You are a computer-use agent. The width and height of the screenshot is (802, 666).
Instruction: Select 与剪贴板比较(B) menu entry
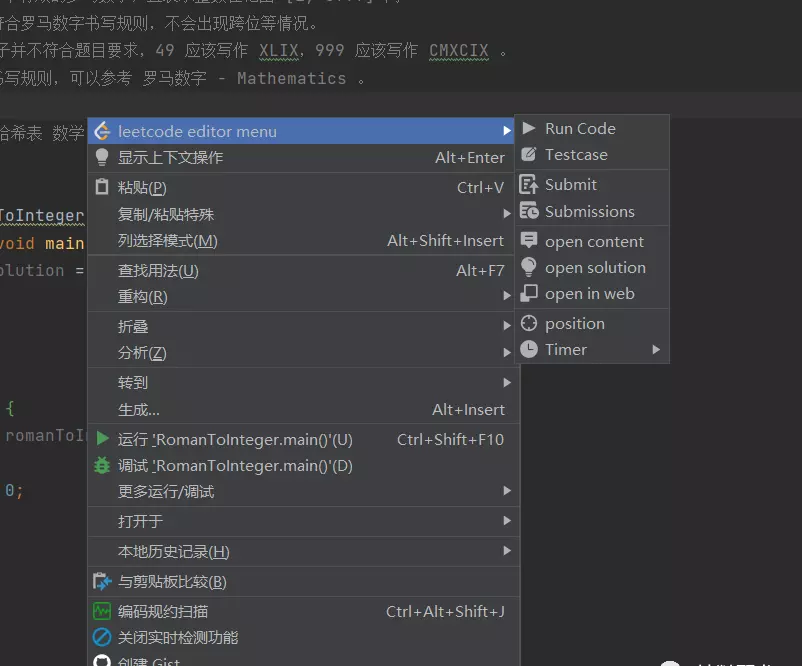304,582
